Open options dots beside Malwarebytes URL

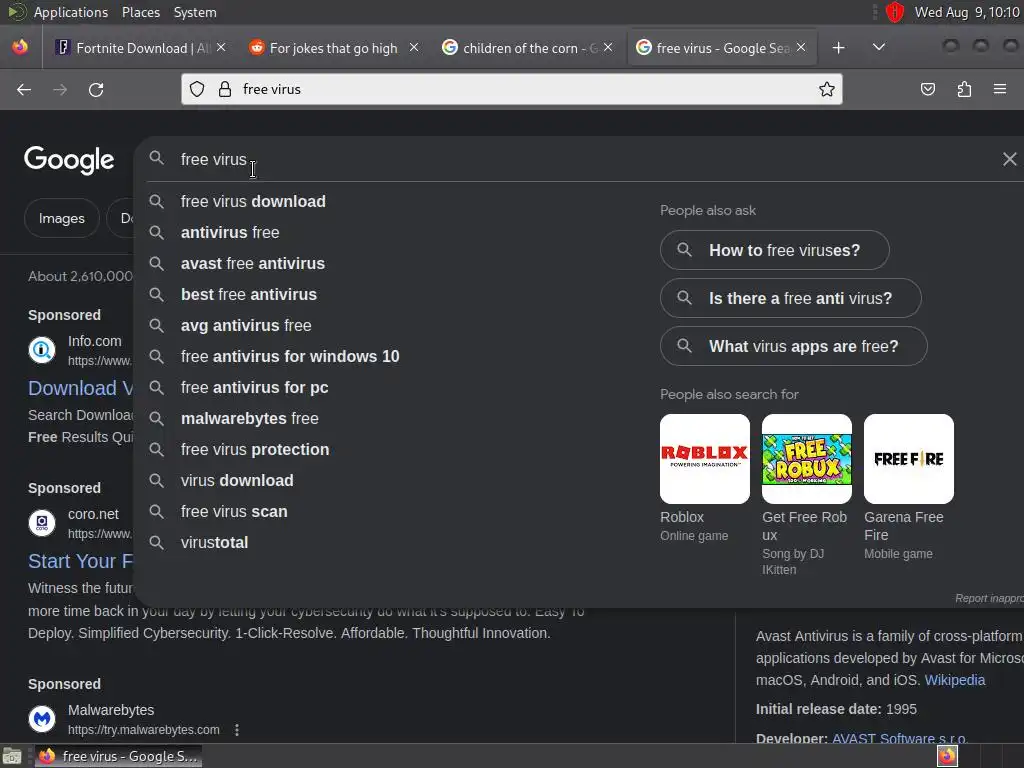point(237,729)
